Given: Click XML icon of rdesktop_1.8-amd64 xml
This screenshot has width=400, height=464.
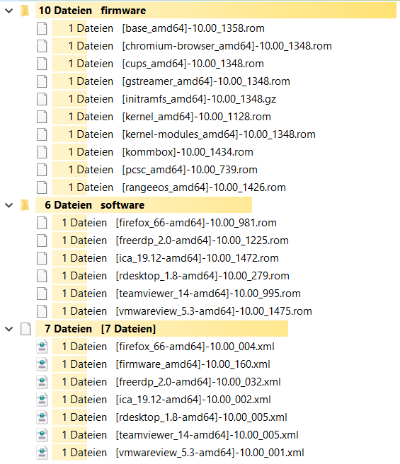Looking at the screenshot, I should coord(42,417).
